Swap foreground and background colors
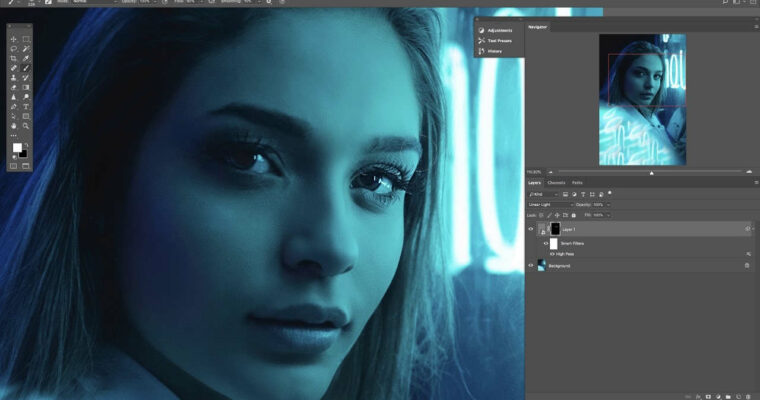Screen dimensions: 760x400 pos(26,144)
